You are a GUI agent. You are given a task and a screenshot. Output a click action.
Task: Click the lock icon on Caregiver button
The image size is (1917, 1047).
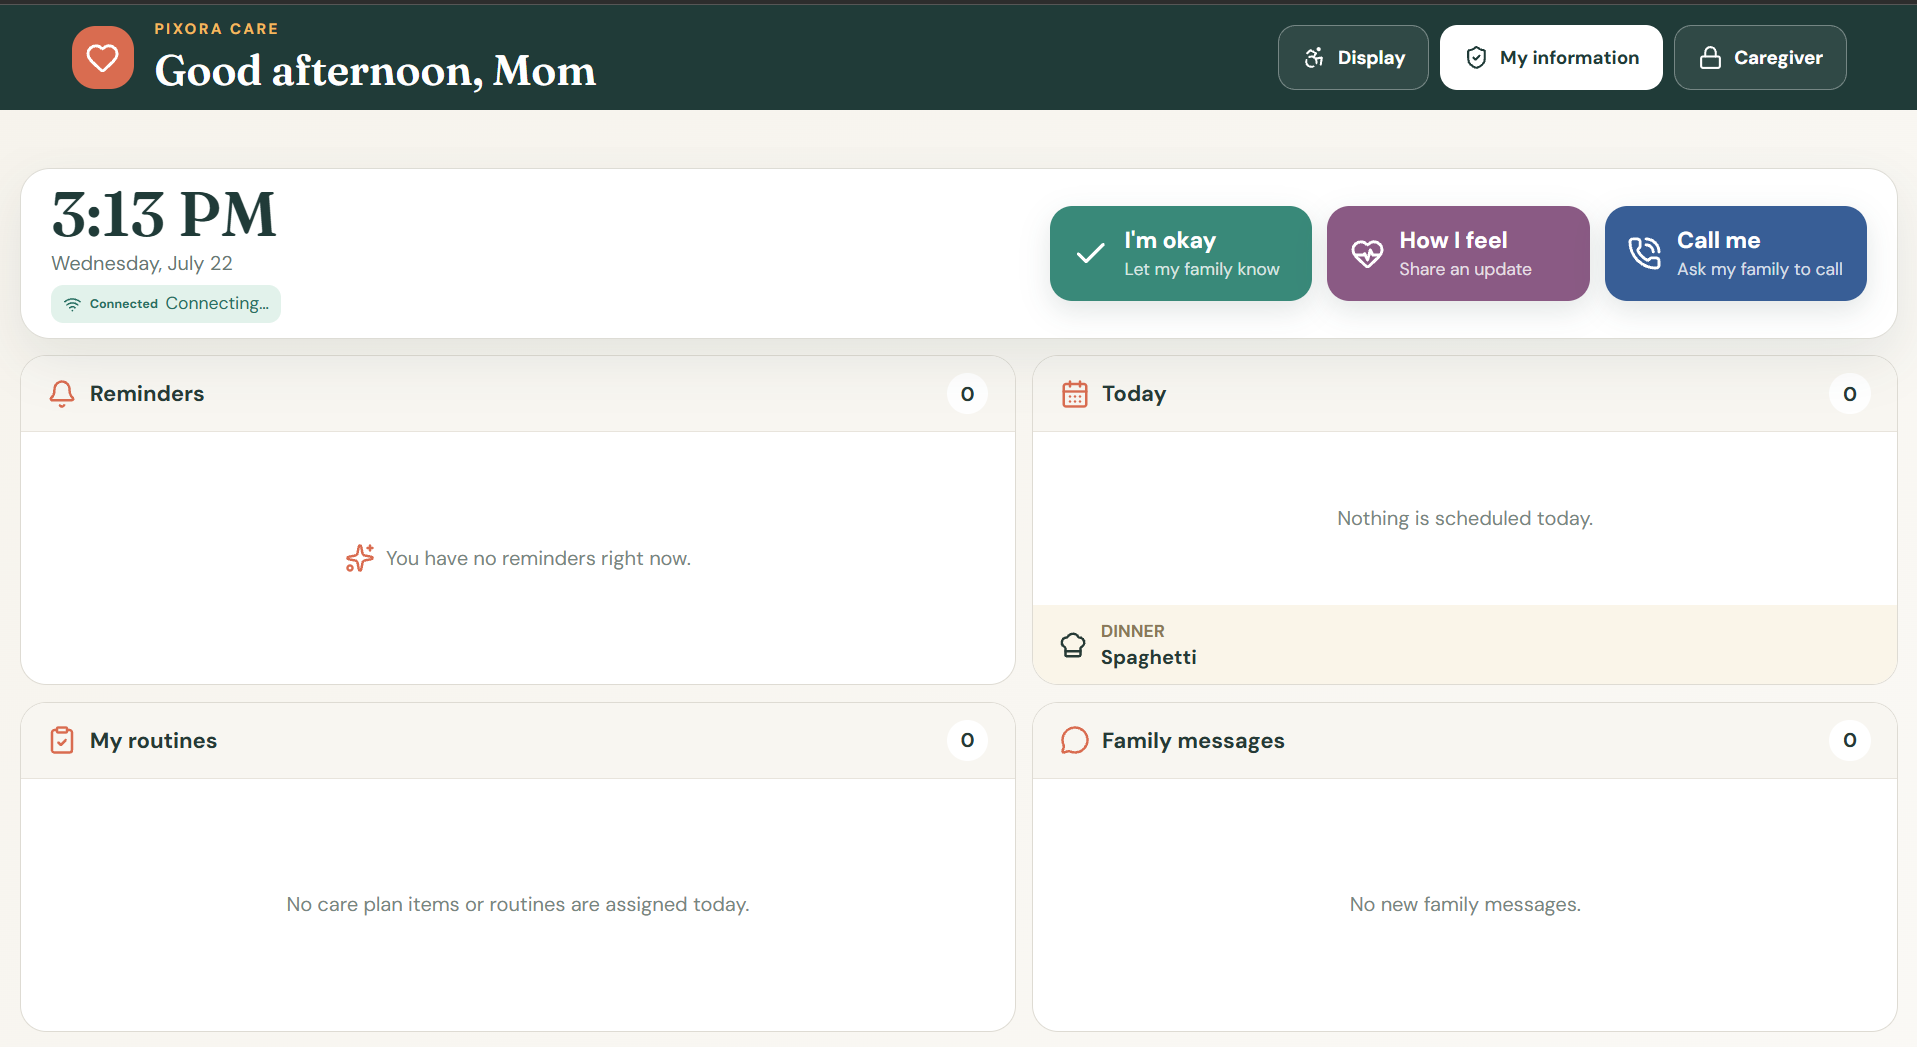coord(1711,58)
